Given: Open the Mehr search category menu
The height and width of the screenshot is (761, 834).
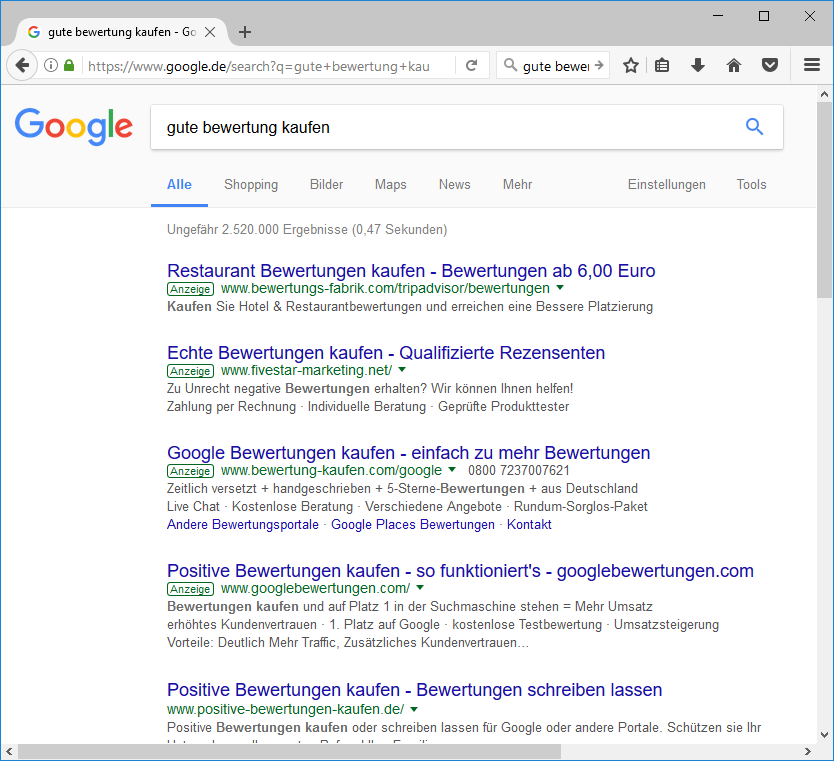Looking at the screenshot, I should click(517, 185).
